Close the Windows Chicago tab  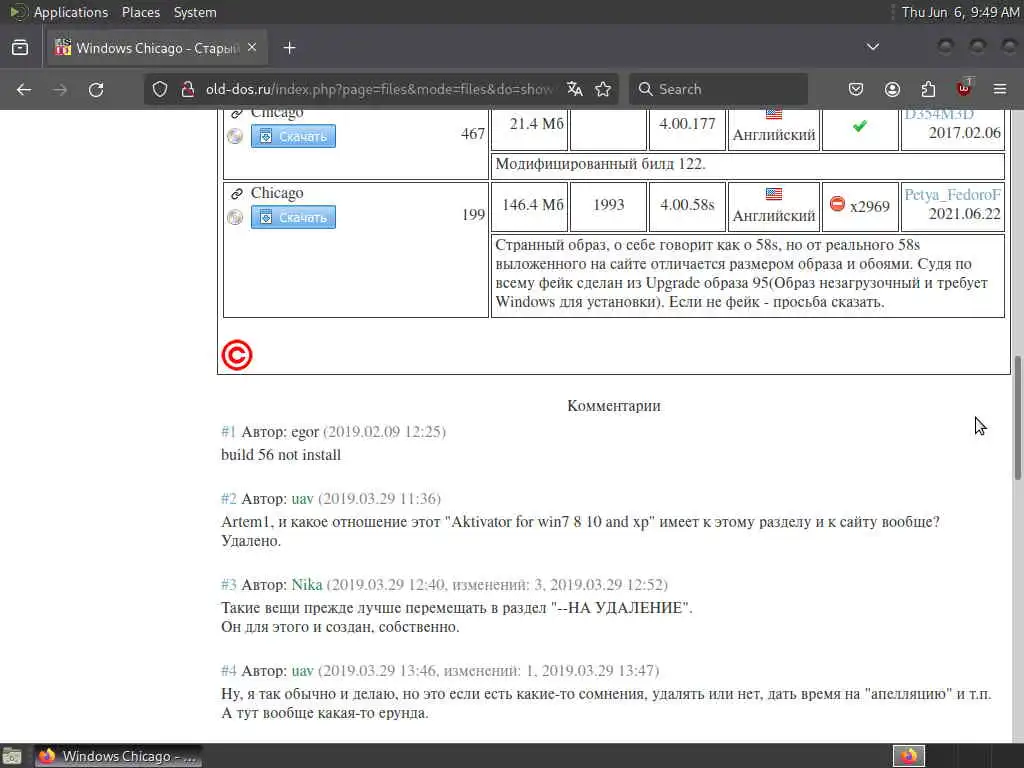[x=252, y=48]
